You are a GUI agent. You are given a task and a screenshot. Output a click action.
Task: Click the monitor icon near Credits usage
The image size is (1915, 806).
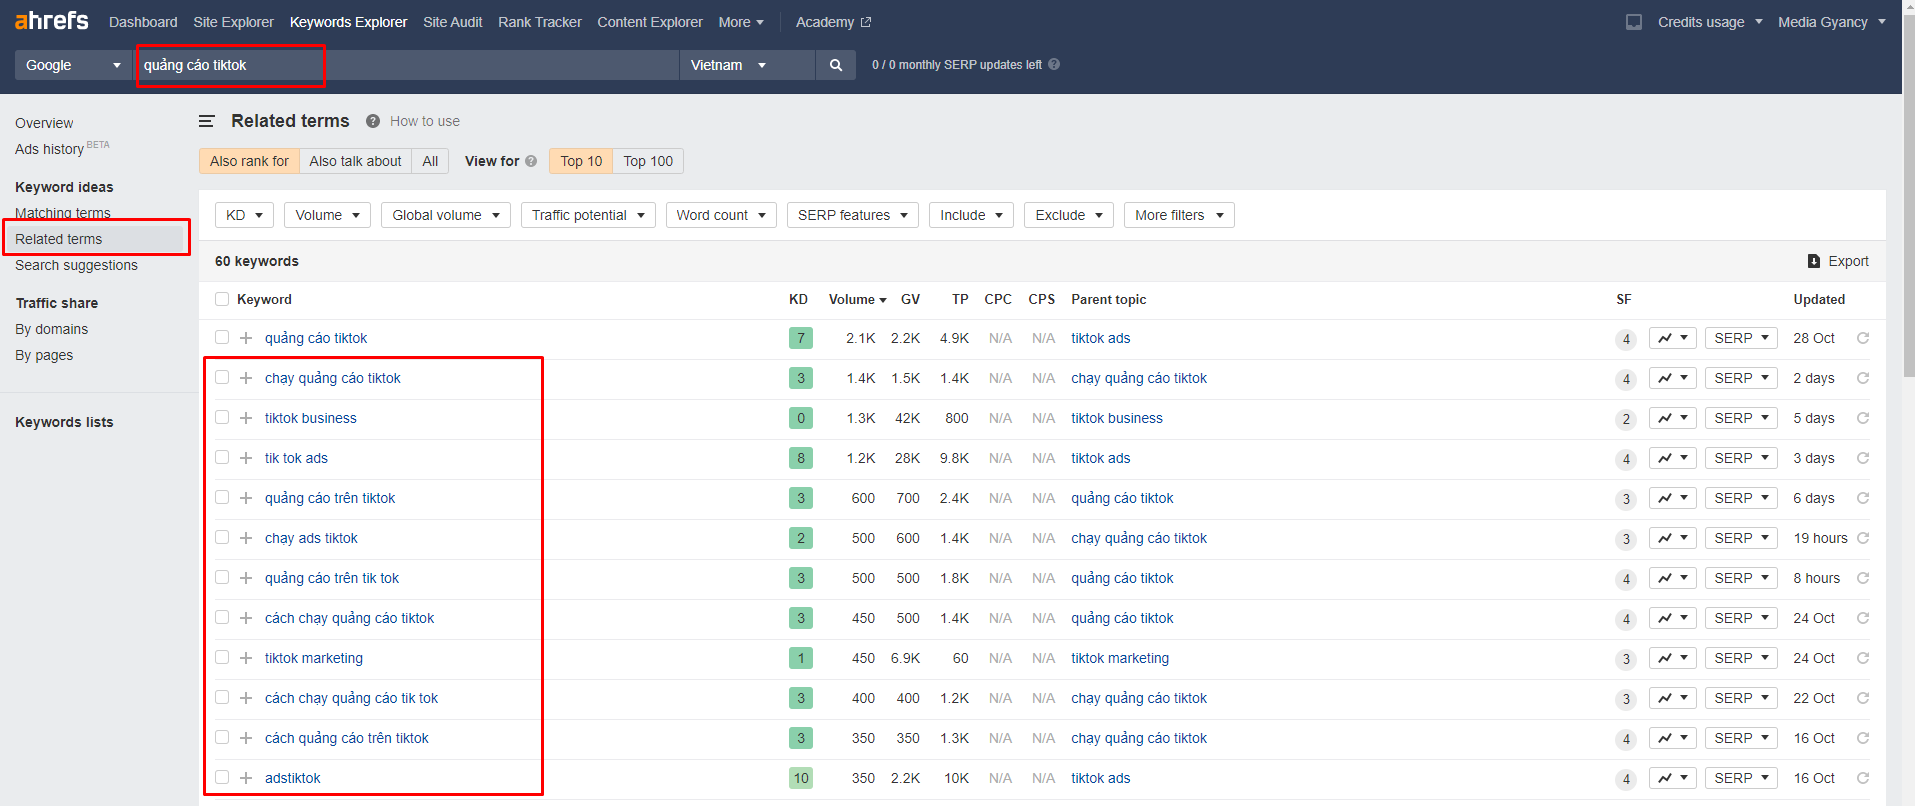point(1634,22)
